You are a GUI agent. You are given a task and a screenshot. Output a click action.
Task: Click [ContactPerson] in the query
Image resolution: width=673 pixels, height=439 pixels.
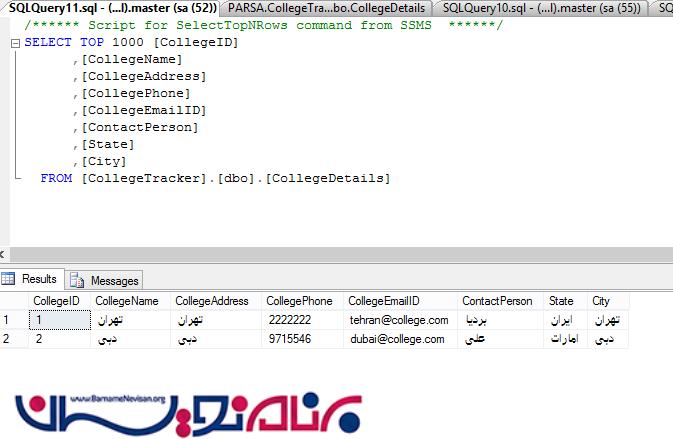[x=140, y=127]
